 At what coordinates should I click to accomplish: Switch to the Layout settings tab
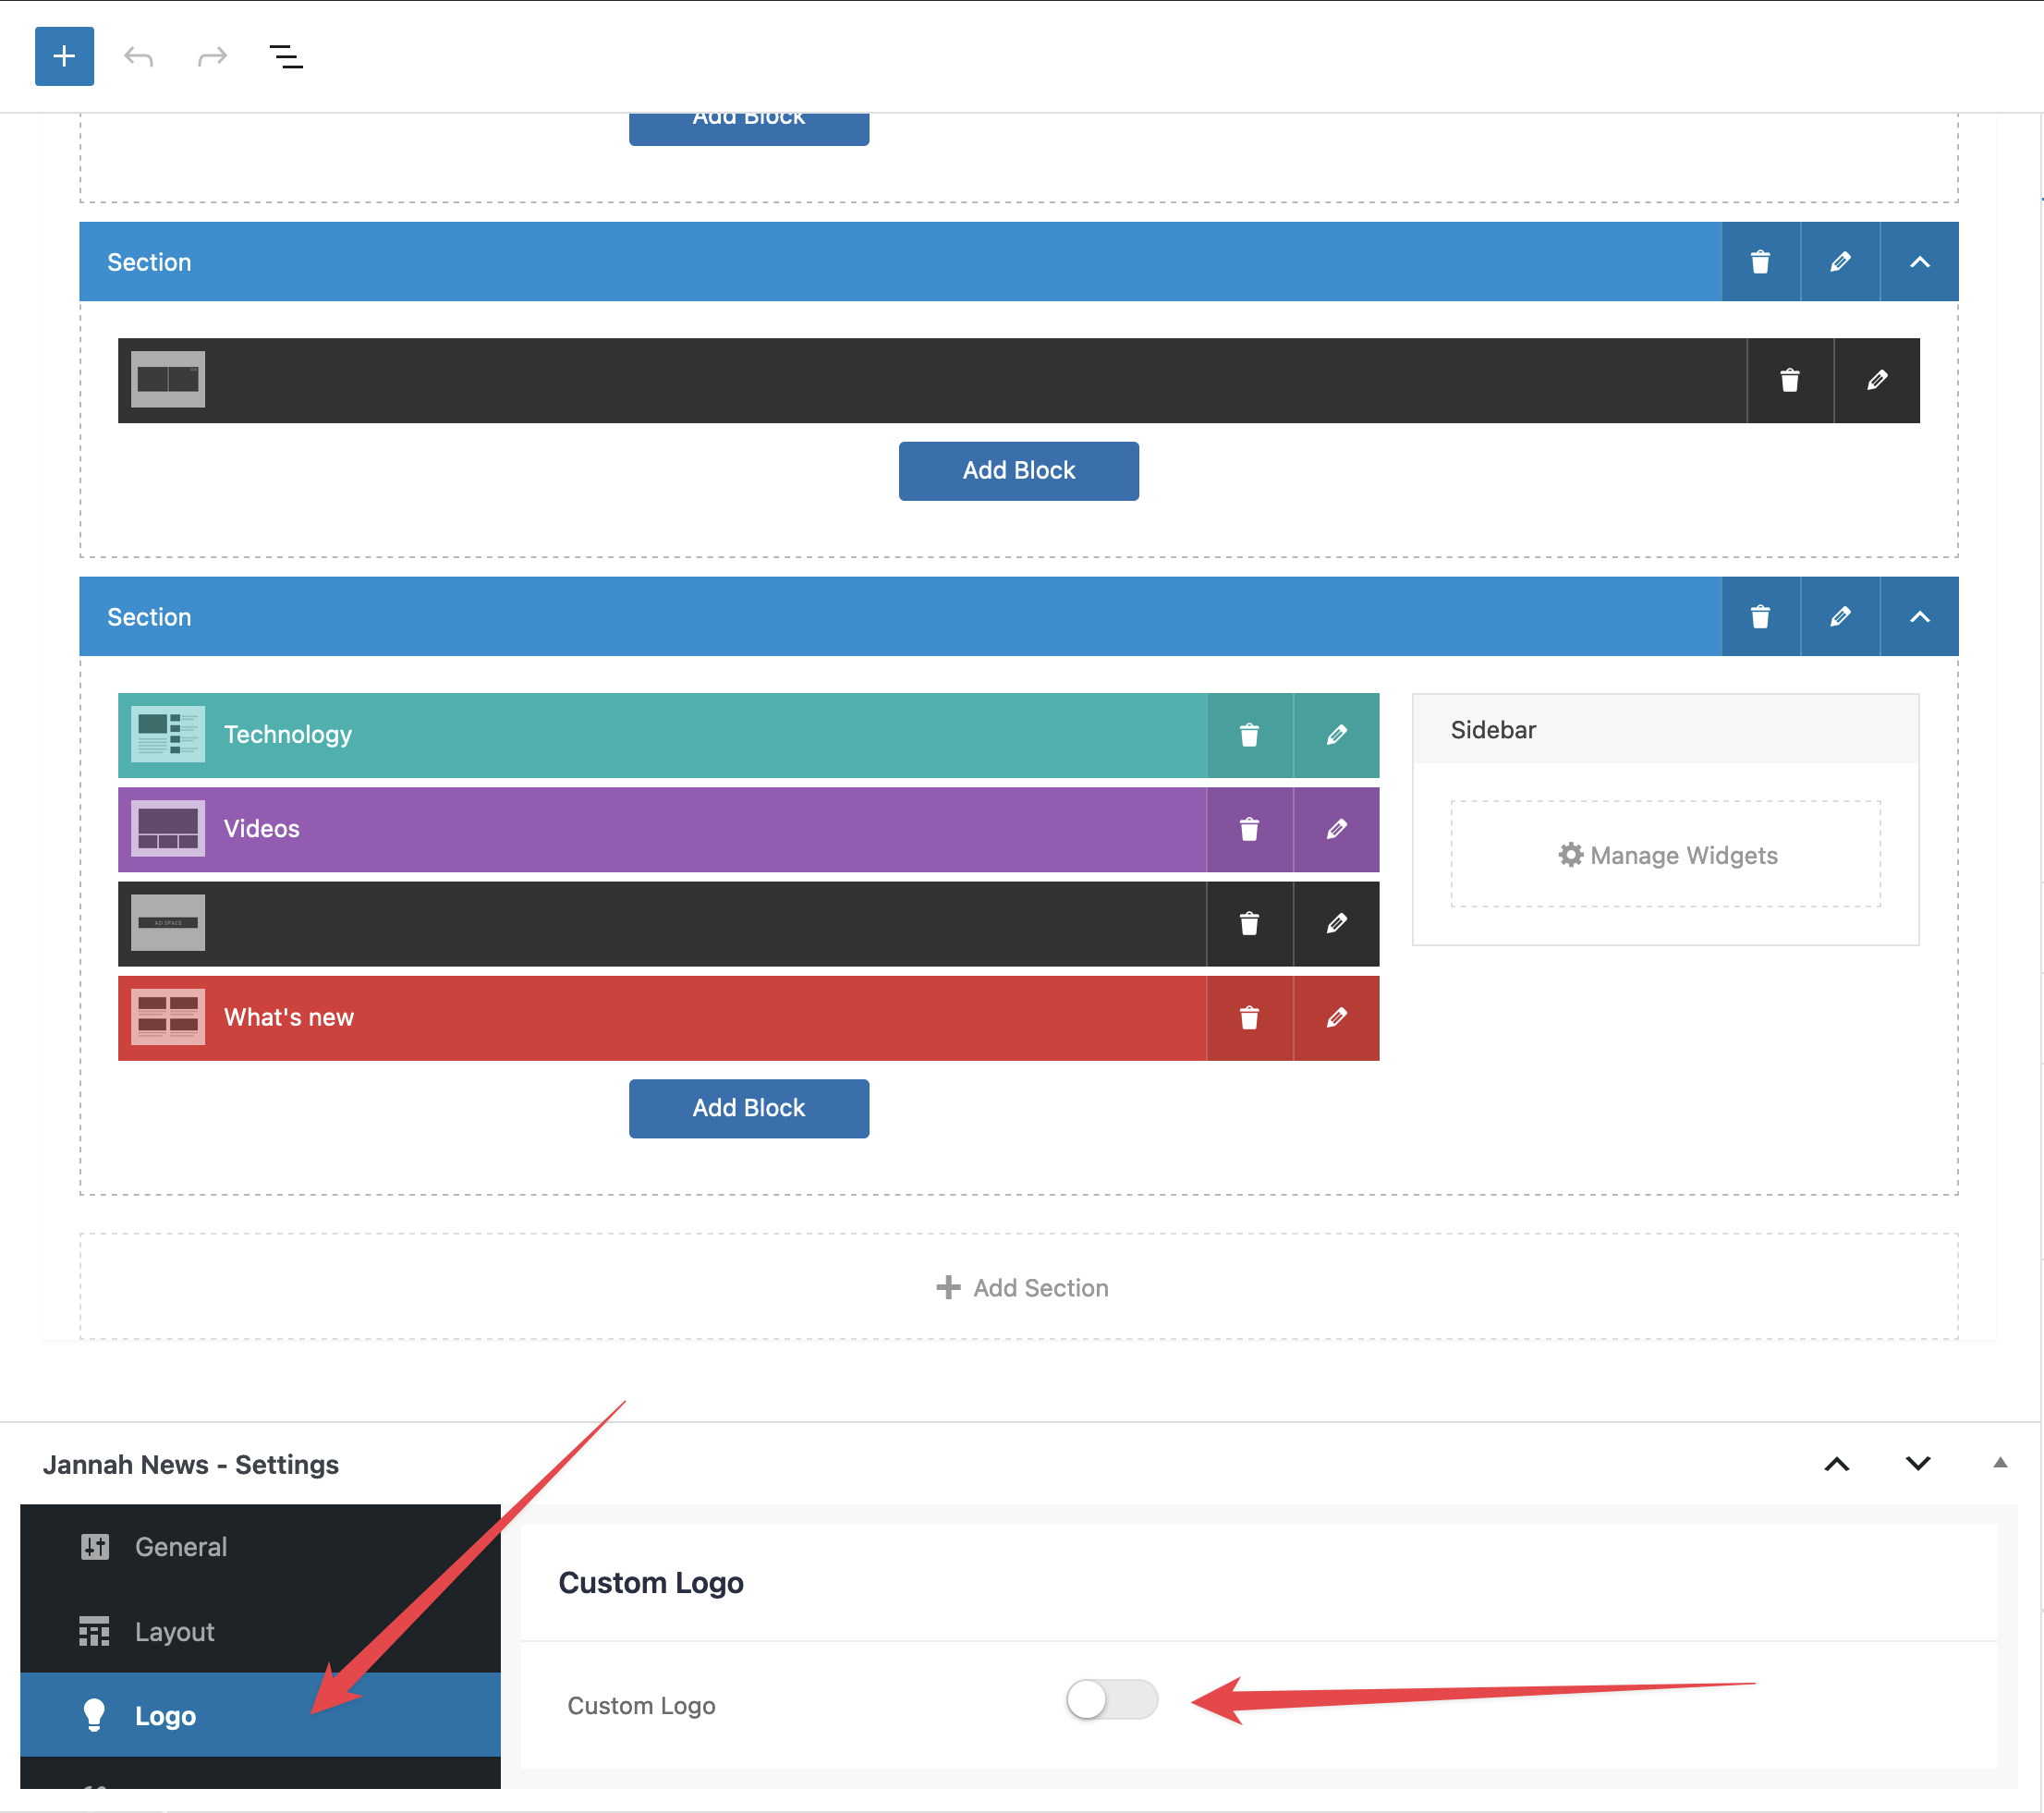tap(175, 1632)
